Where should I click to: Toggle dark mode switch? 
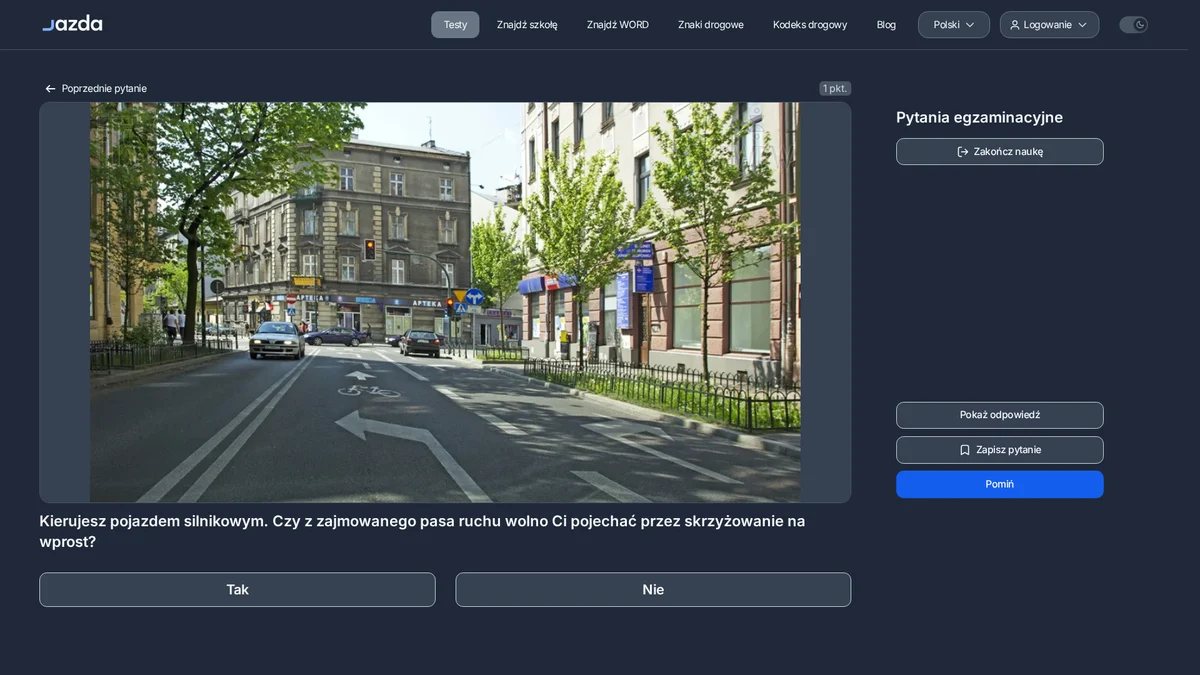coord(1133,25)
